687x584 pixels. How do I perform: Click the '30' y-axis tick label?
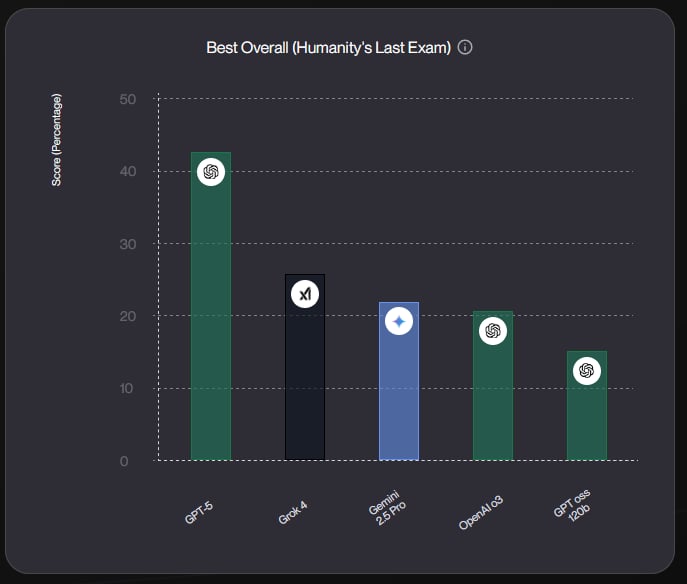coord(127,244)
